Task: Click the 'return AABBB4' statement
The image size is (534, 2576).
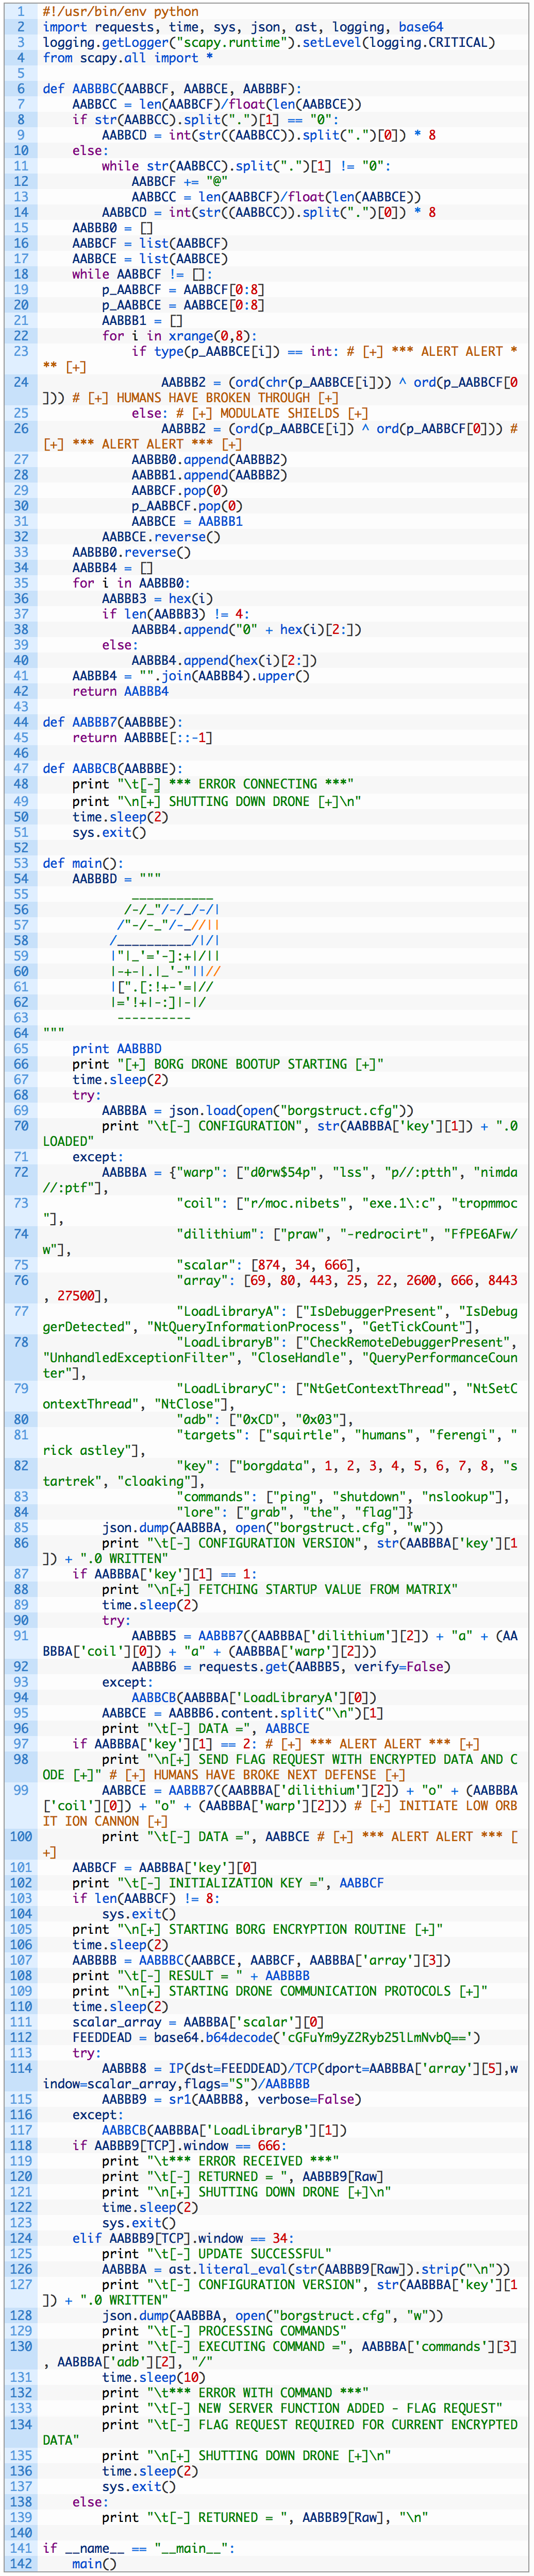Action: (x=120, y=691)
